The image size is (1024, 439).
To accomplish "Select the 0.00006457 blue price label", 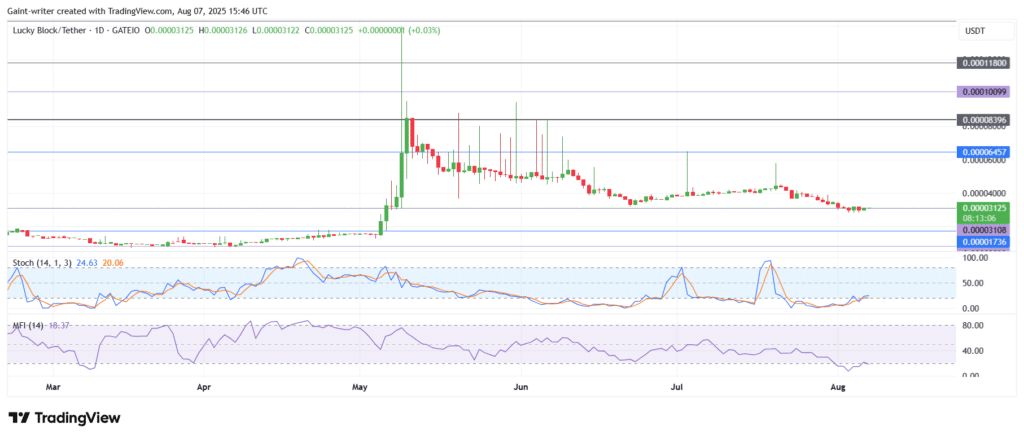I will (x=984, y=152).
